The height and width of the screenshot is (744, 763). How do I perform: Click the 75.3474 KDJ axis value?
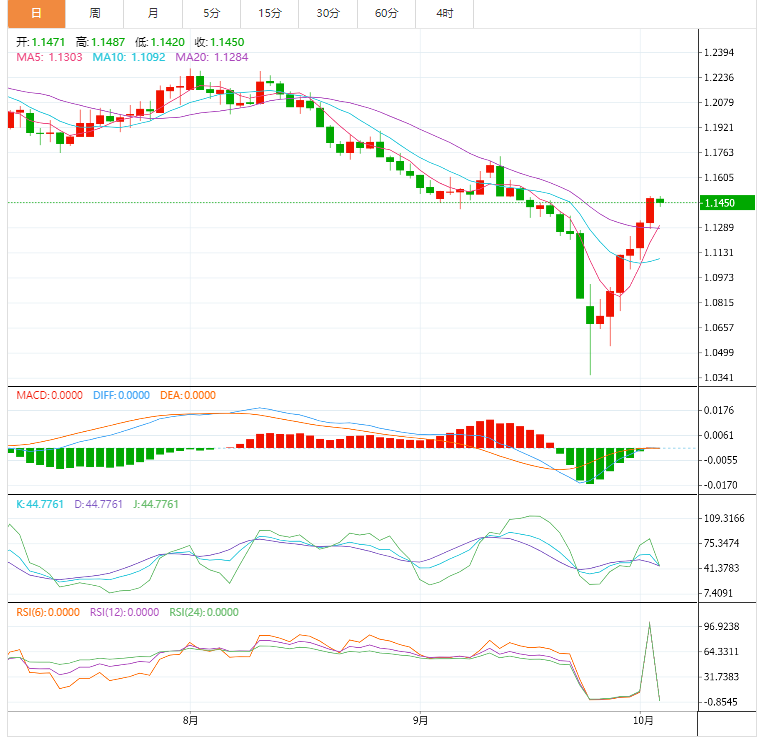pyautogui.click(x=722, y=543)
